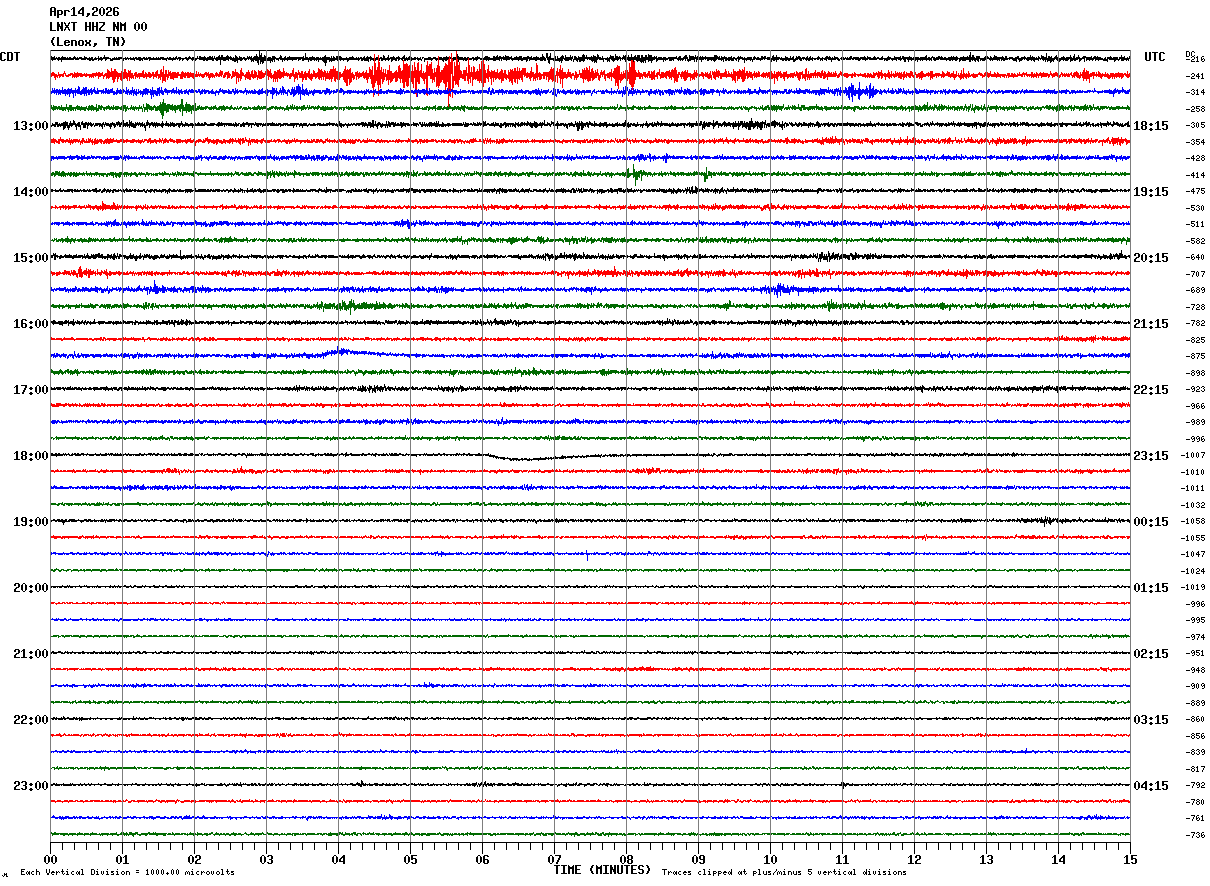Image resolution: width=1210 pixels, height=886 pixels.
Task: Click the DC offset value "-530"
Action: click(1195, 208)
